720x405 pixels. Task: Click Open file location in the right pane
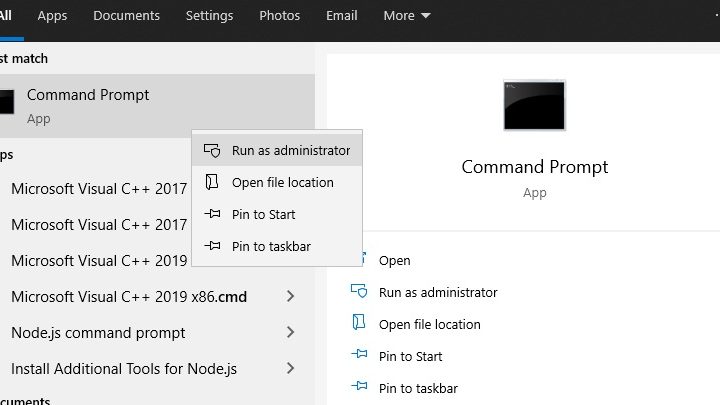(430, 325)
